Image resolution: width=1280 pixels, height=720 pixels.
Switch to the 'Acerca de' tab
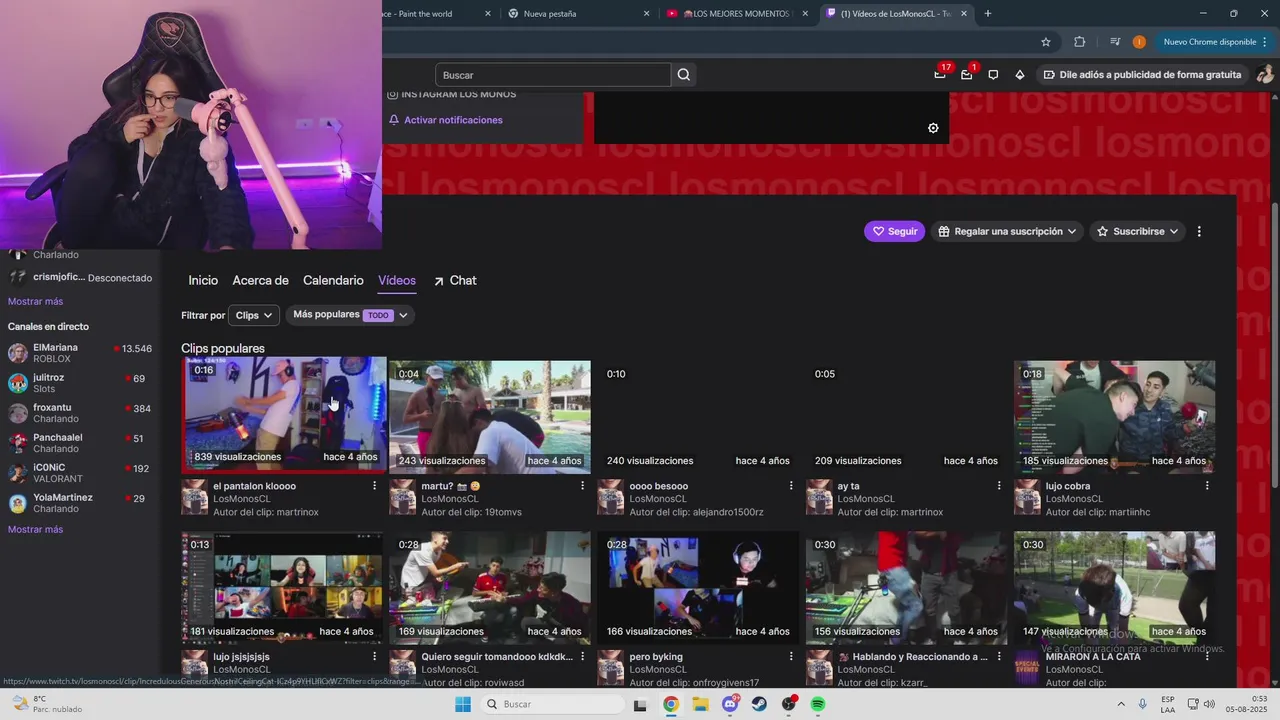pos(260,281)
